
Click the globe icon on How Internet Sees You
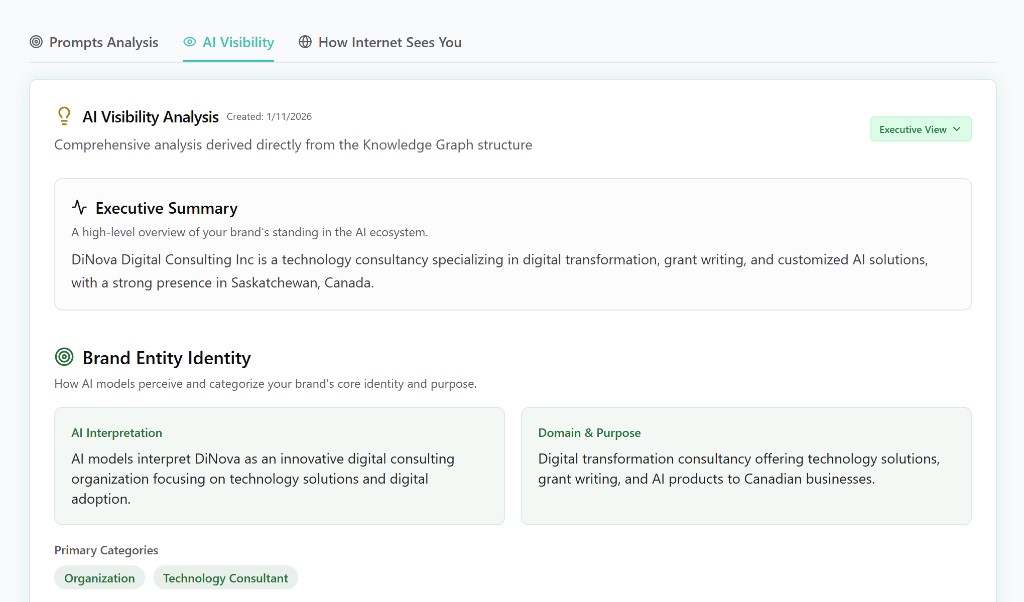305,42
